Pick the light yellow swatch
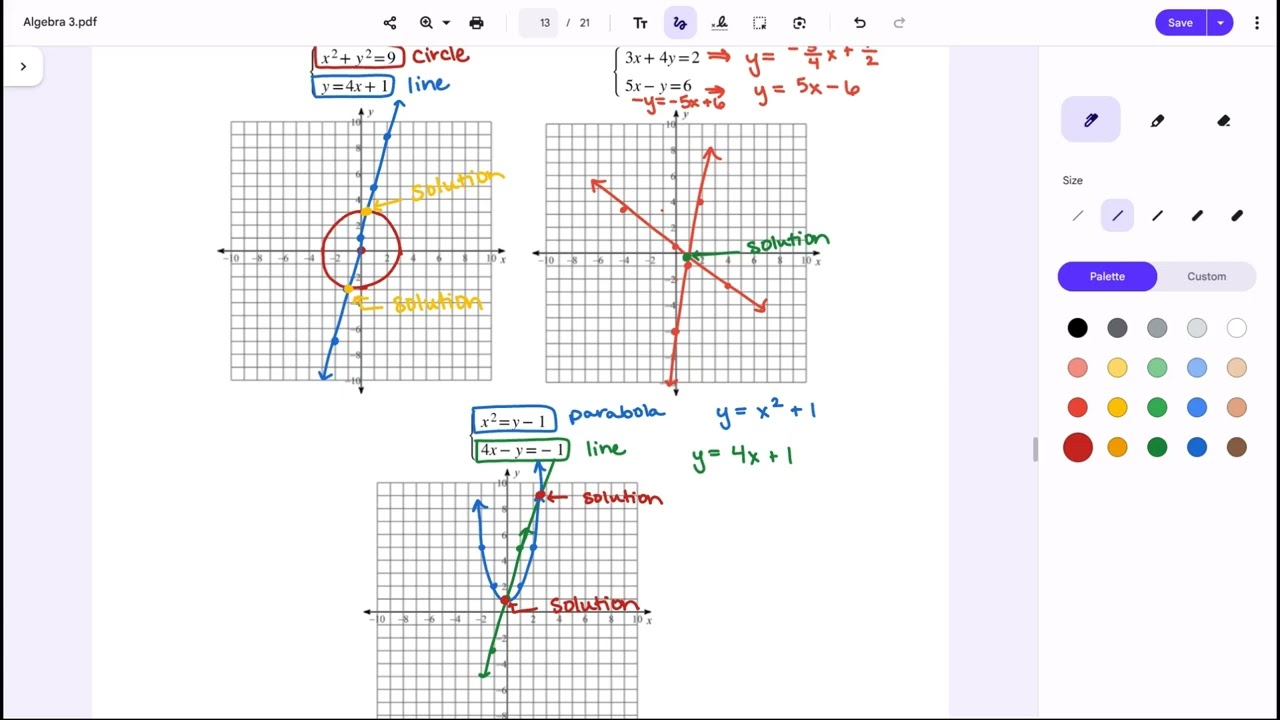Image resolution: width=1280 pixels, height=720 pixels. (1117, 368)
